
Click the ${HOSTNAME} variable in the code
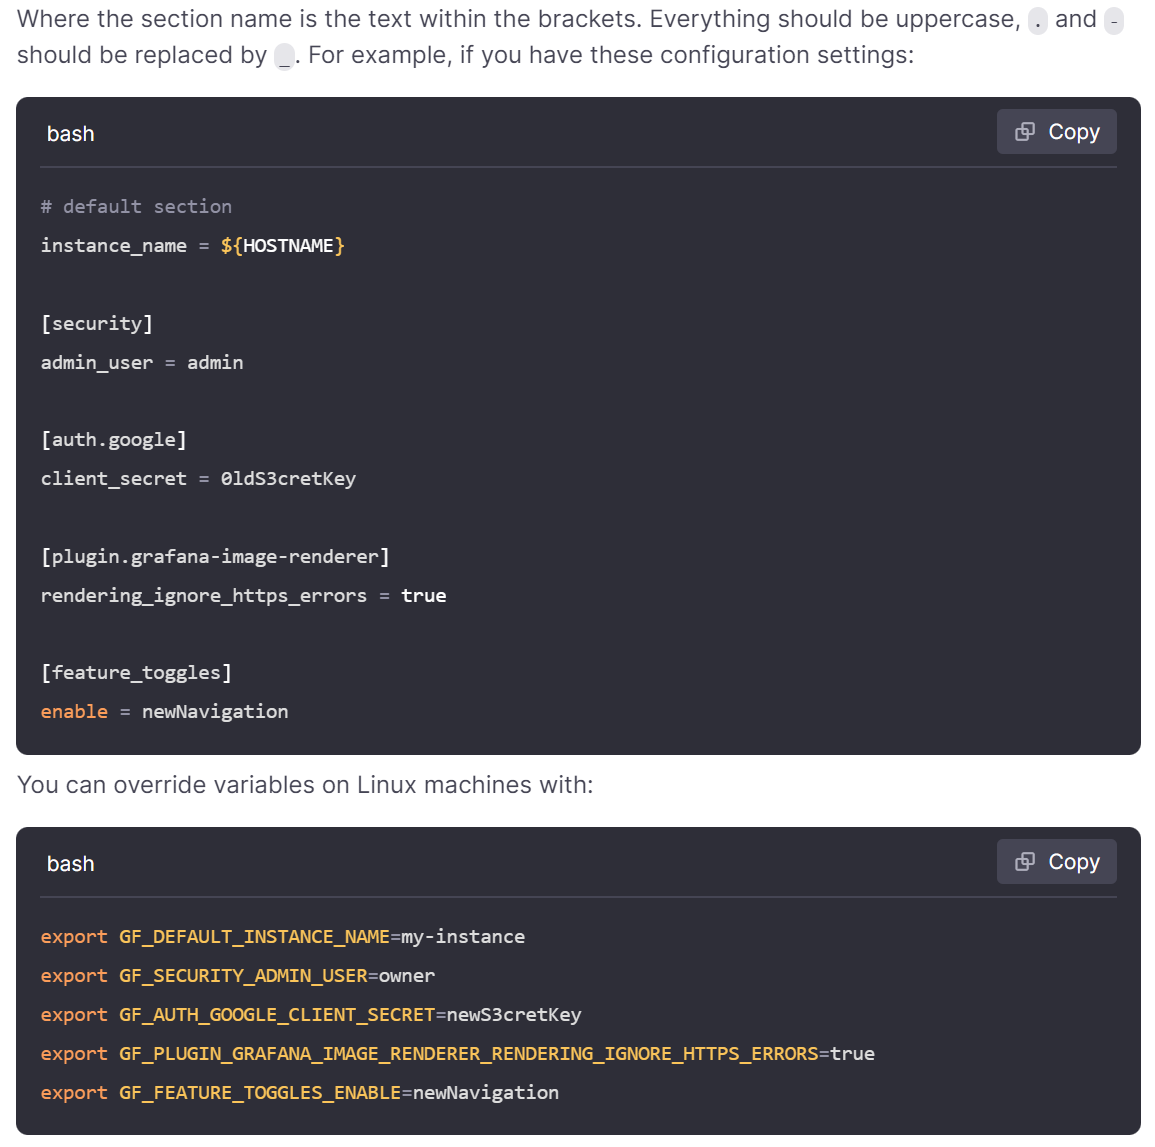tap(282, 246)
